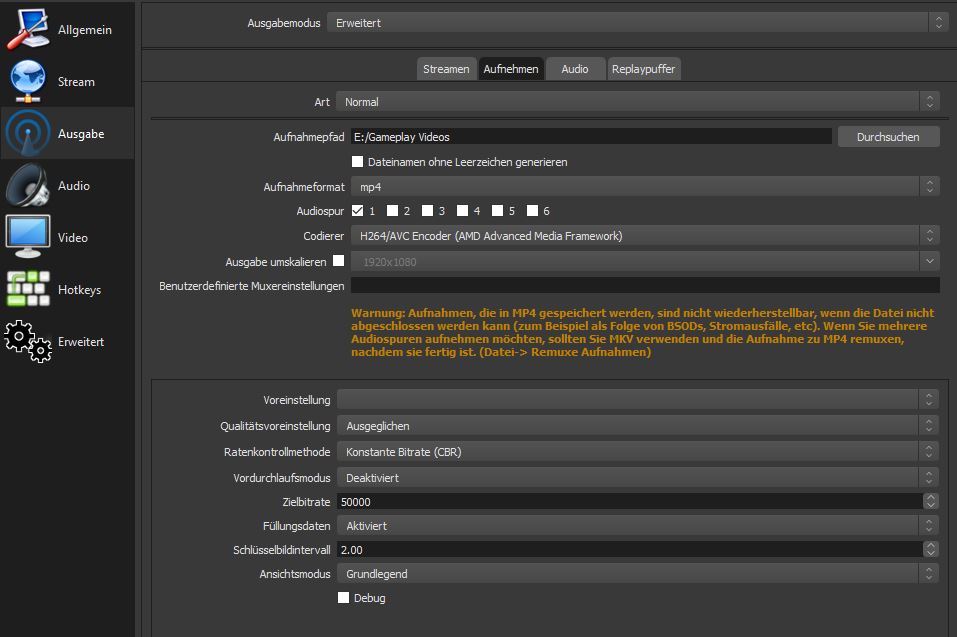The height and width of the screenshot is (637, 957).
Task: Click the Schlüsselbildintervall stepper arrows
Action: (930, 550)
